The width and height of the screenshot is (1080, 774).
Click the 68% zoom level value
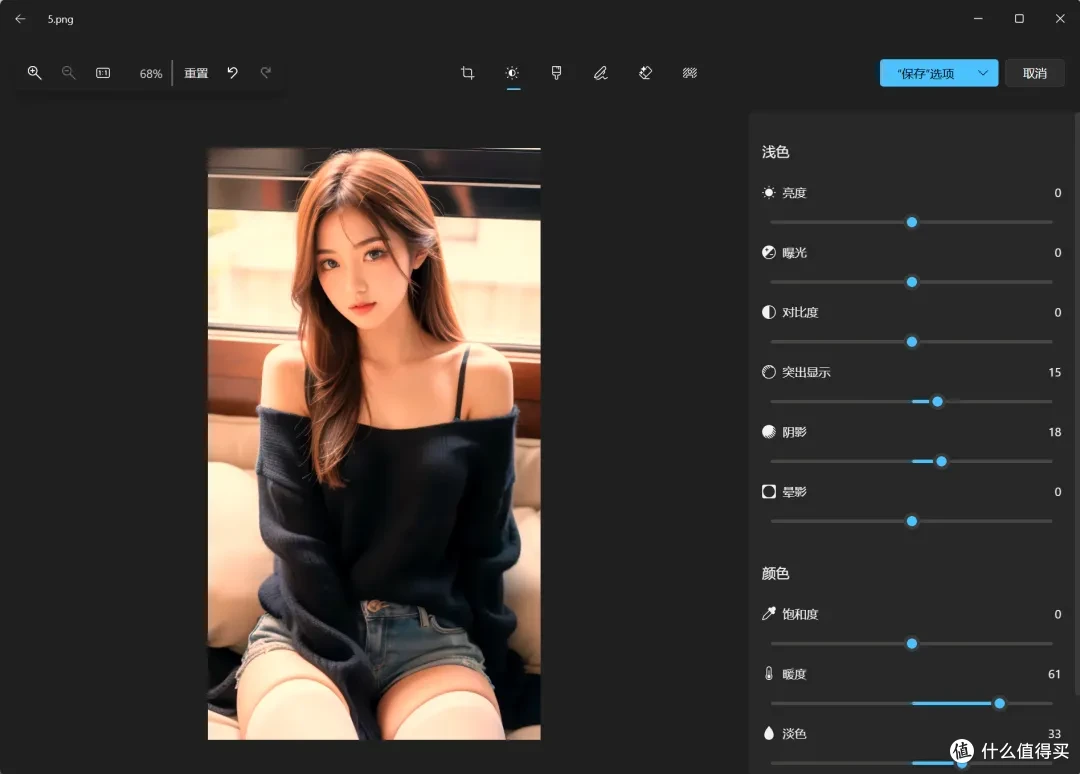click(x=151, y=74)
